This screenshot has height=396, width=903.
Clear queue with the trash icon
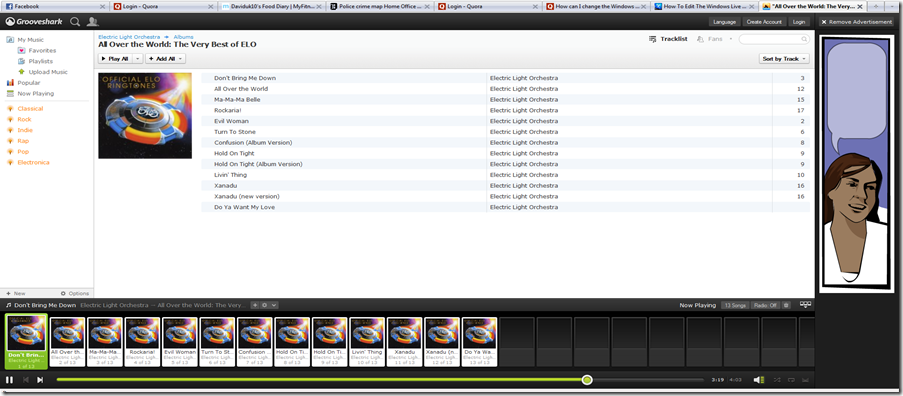tap(786, 305)
